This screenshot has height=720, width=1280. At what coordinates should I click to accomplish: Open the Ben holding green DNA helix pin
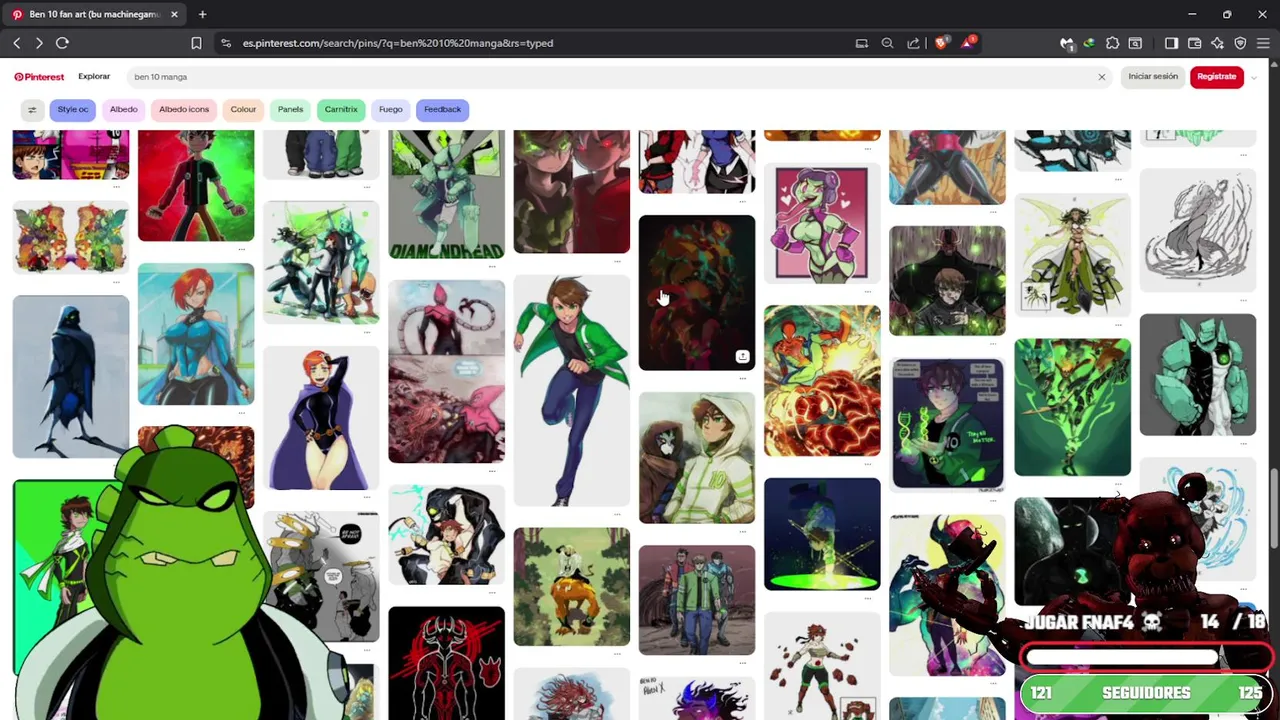[x=947, y=424]
